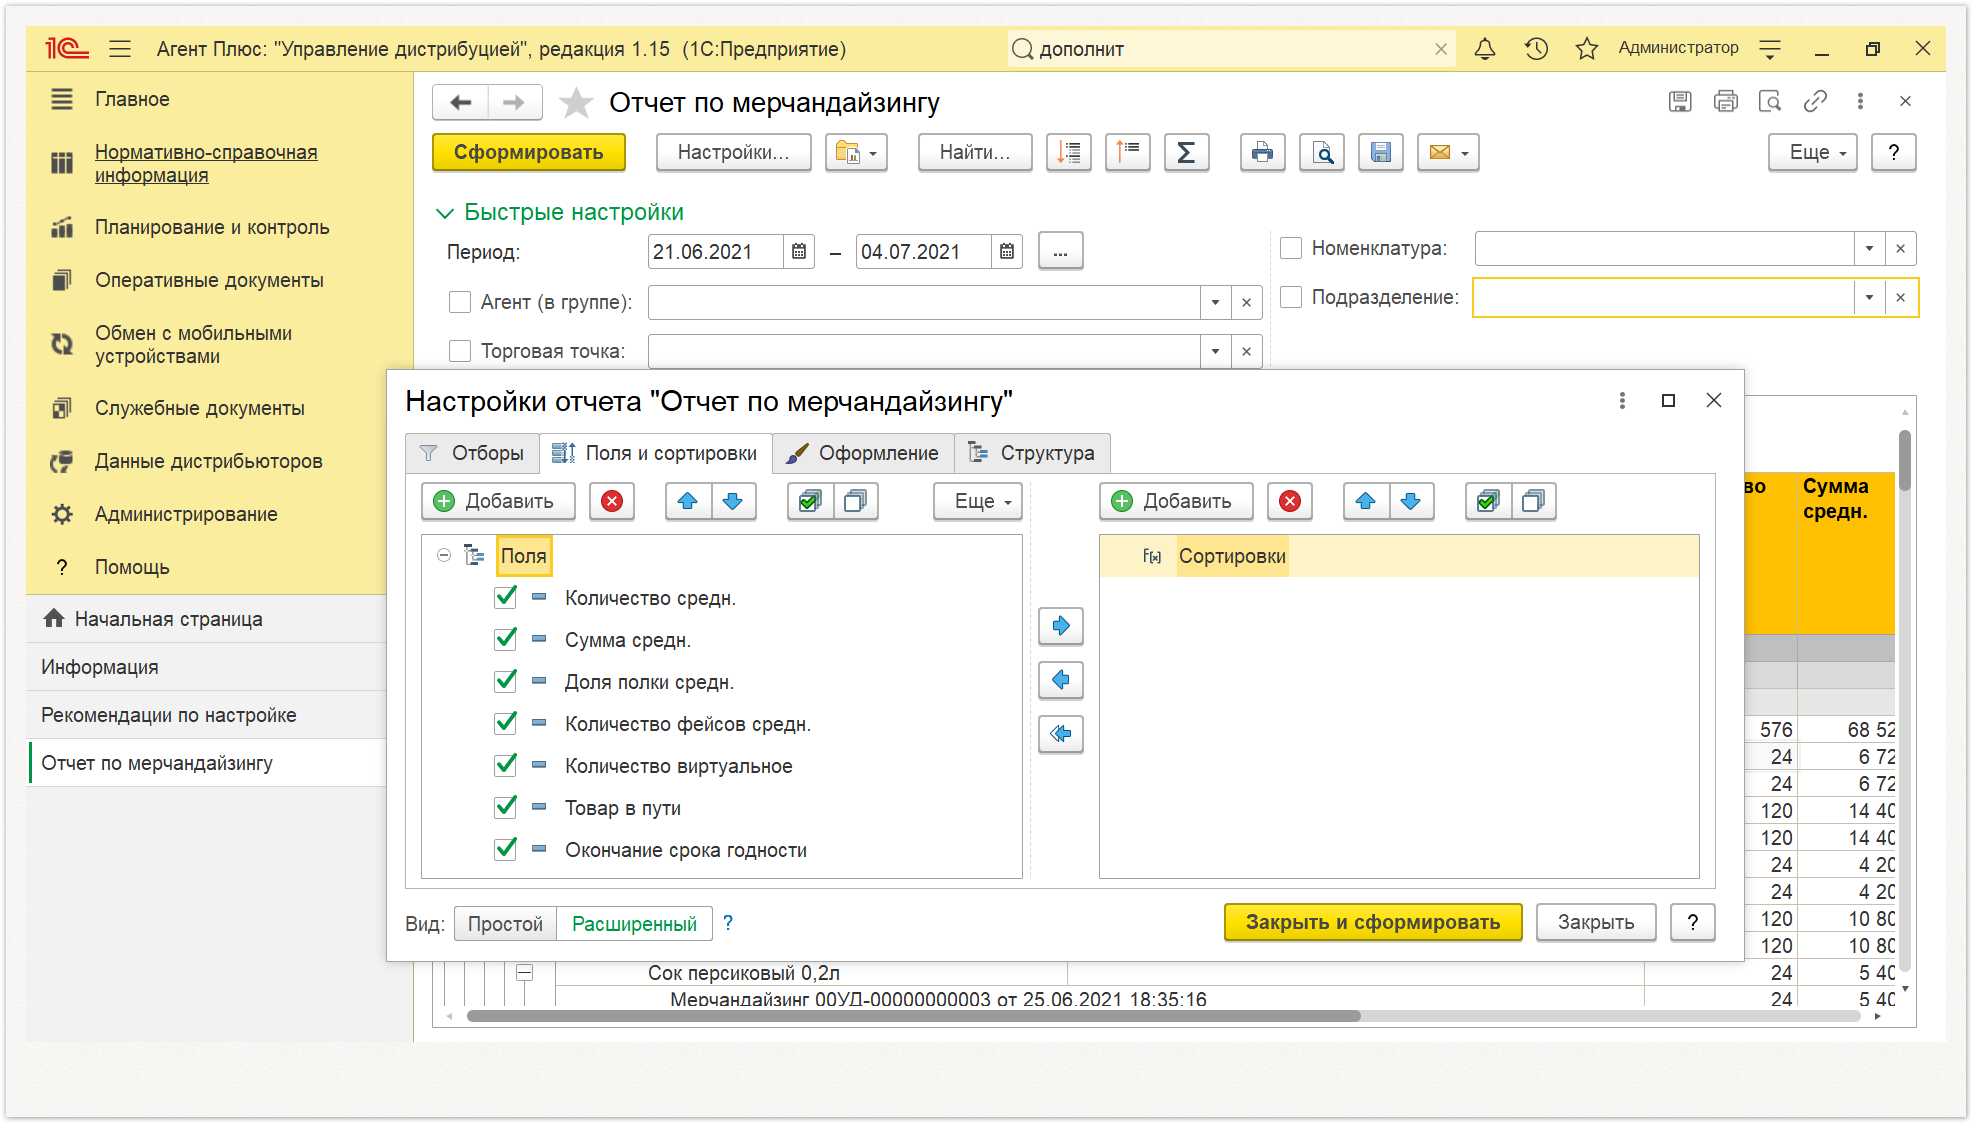Save report with diskette toolbar icon
This screenshot has height=1123, width=1972.
point(1381,152)
